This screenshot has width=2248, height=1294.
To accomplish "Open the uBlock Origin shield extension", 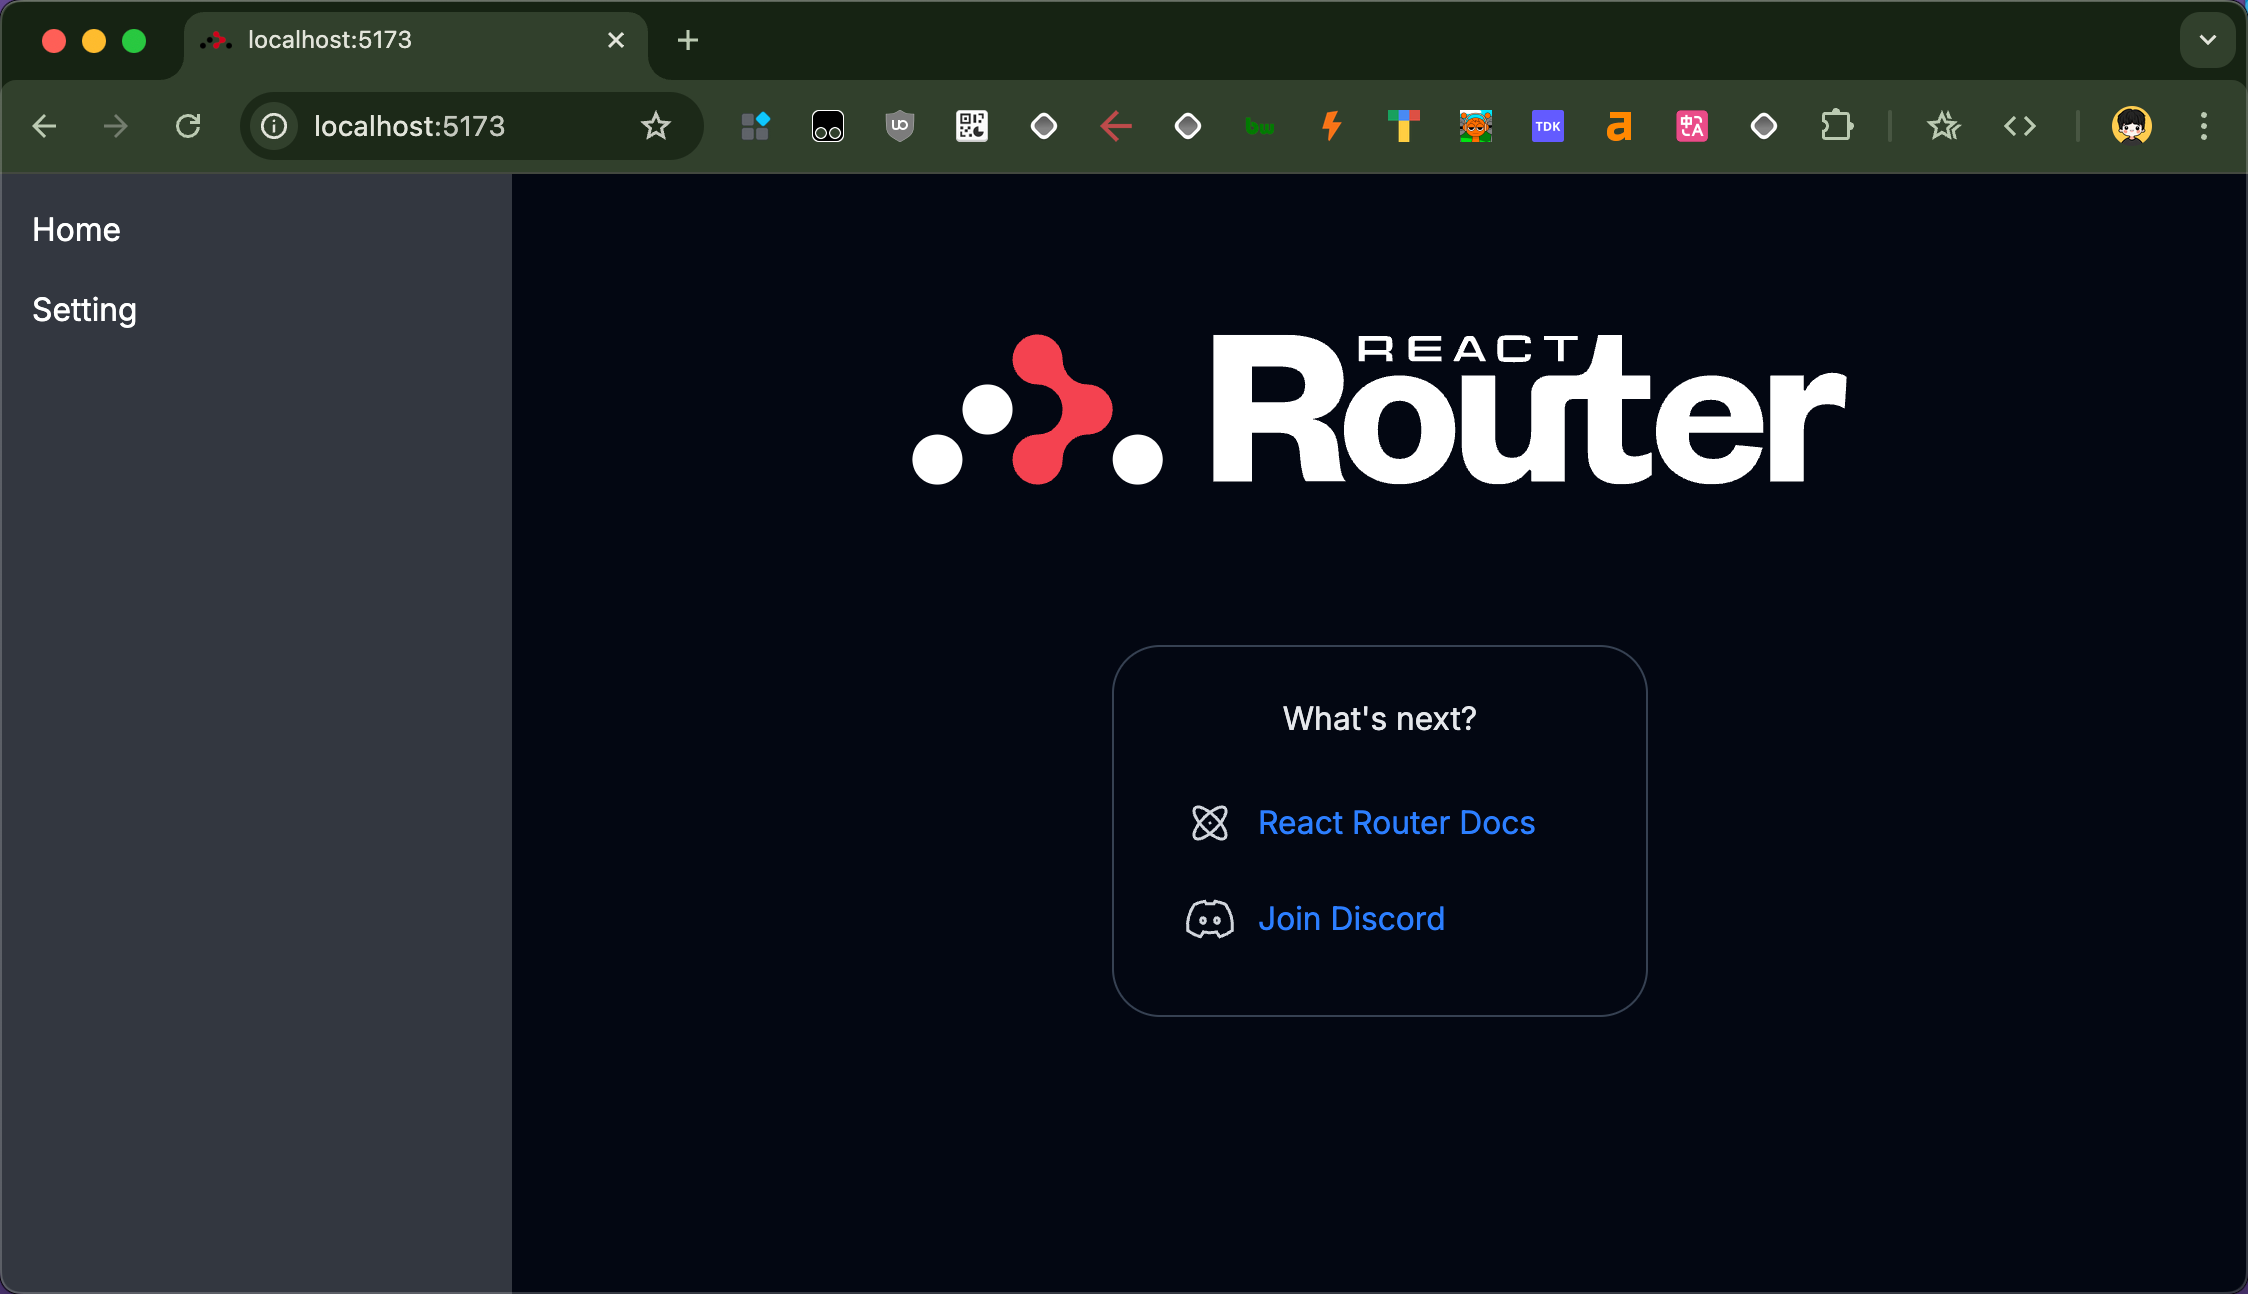I will click(x=900, y=126).
